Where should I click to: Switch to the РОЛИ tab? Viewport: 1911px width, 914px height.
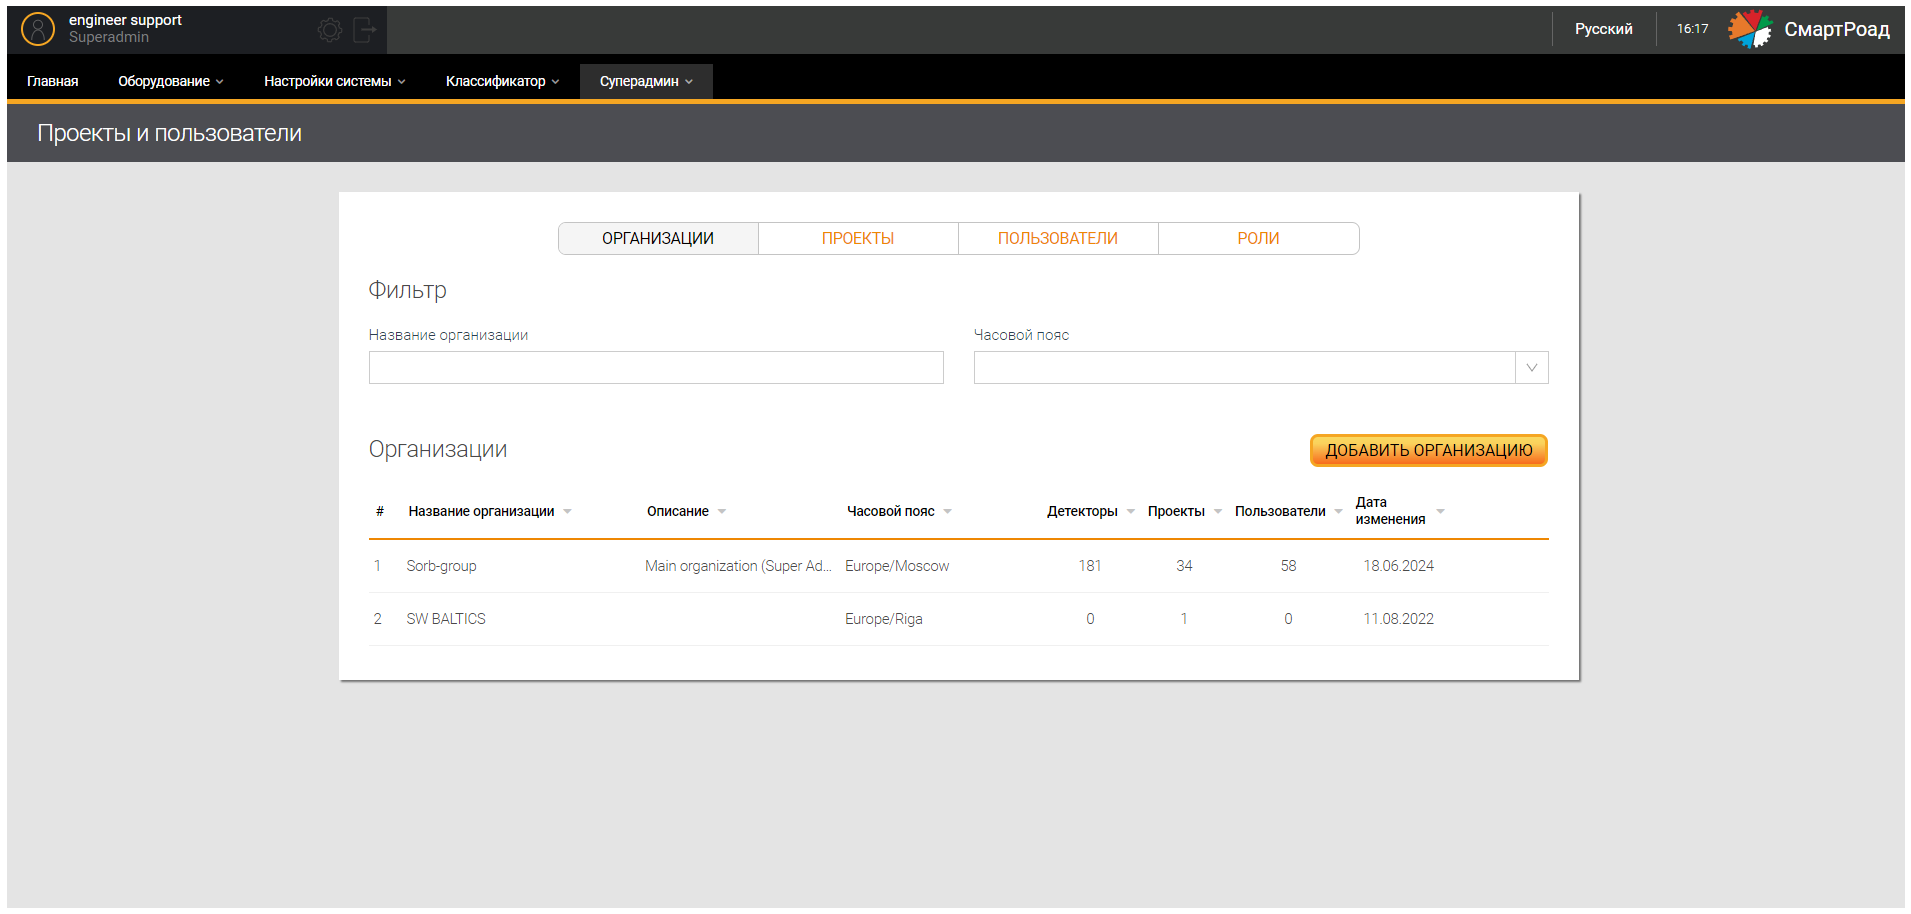pos(1258,238)
